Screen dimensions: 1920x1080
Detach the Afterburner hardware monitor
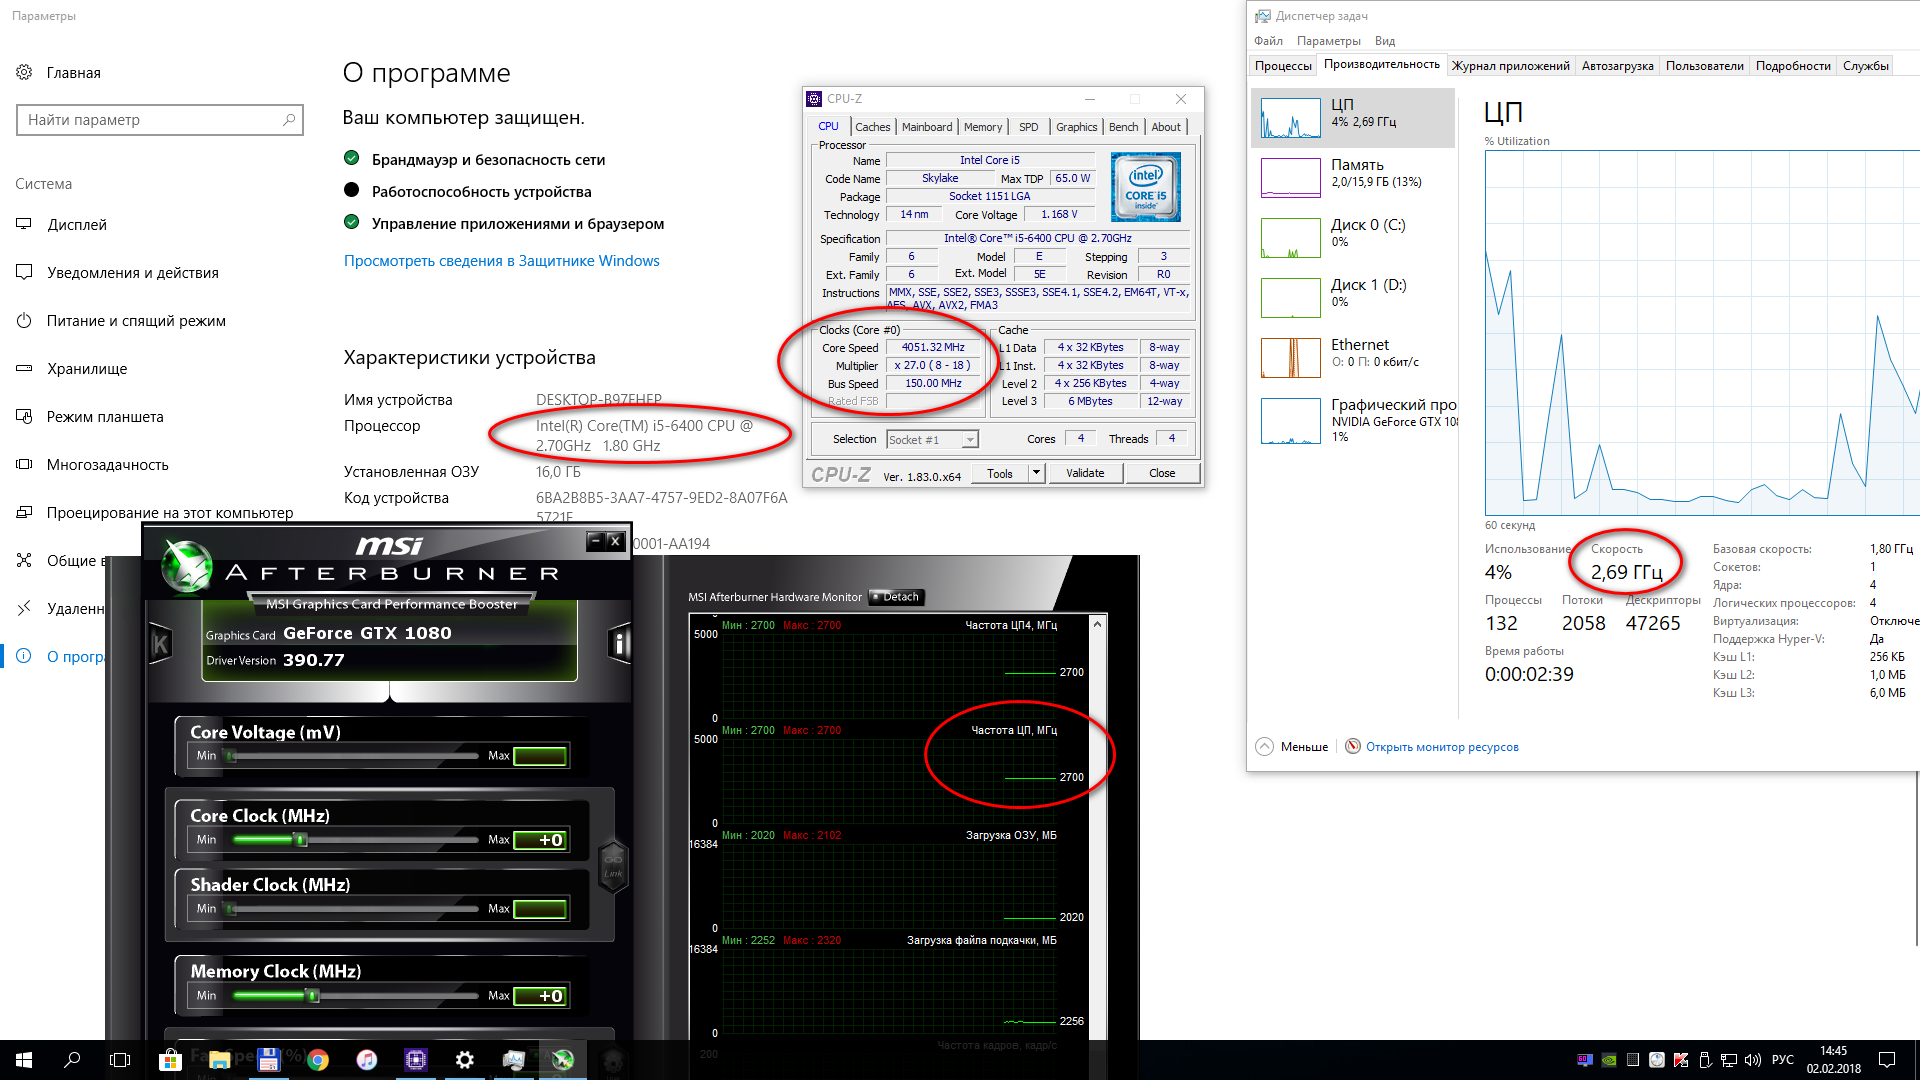(x=896, y=597)
